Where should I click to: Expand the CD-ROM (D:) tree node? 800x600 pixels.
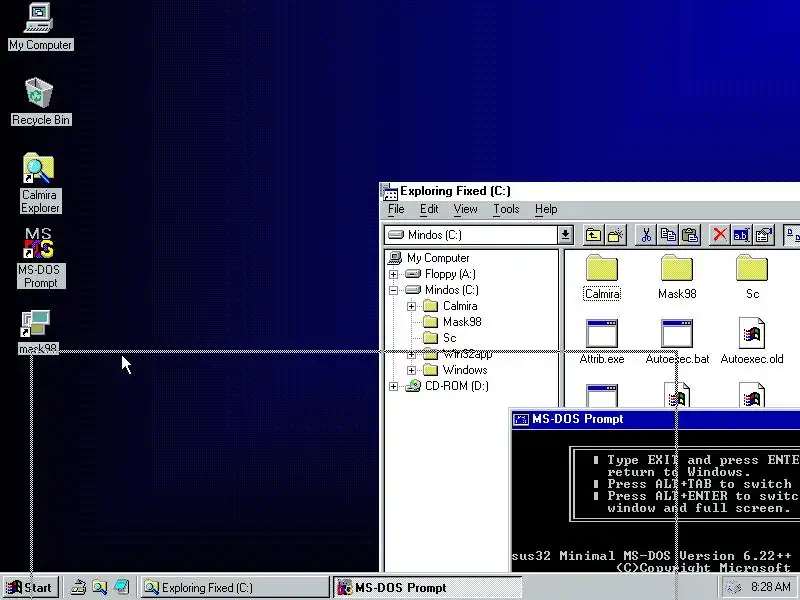pos(393,386)
